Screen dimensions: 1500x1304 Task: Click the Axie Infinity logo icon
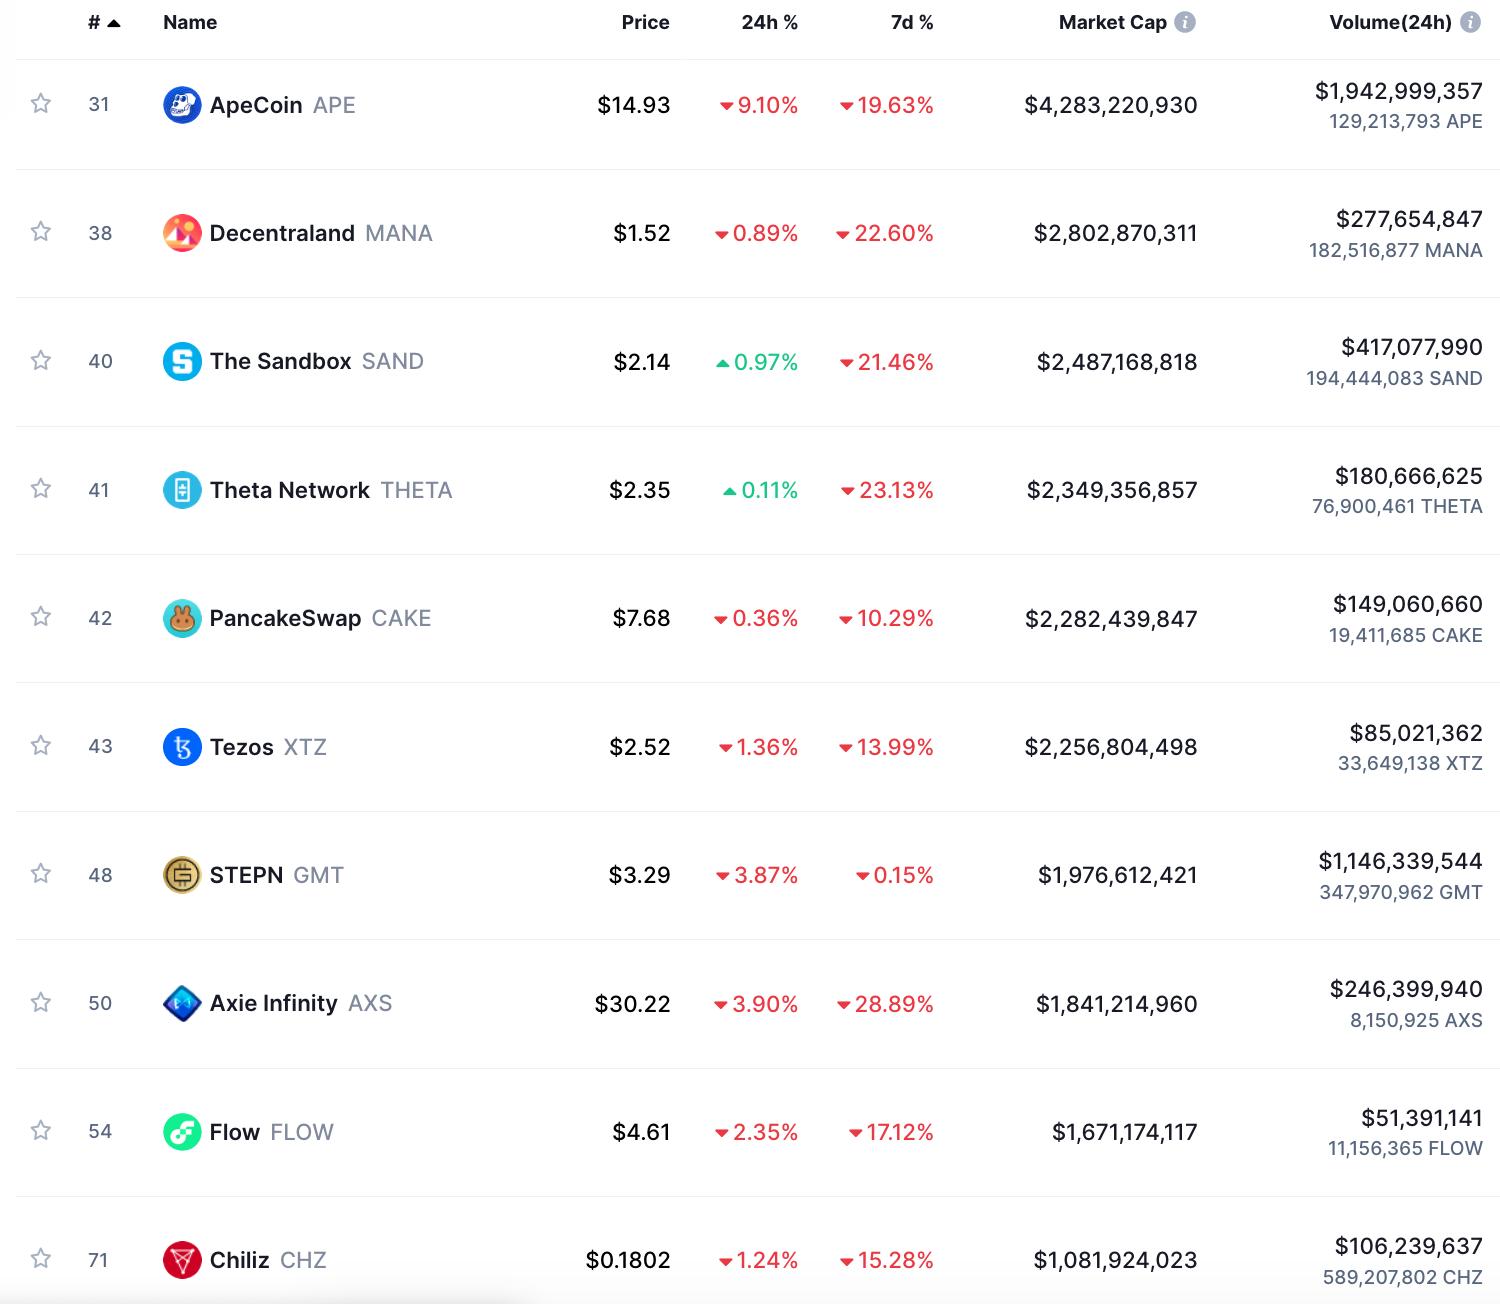(x=182, y=1003)
